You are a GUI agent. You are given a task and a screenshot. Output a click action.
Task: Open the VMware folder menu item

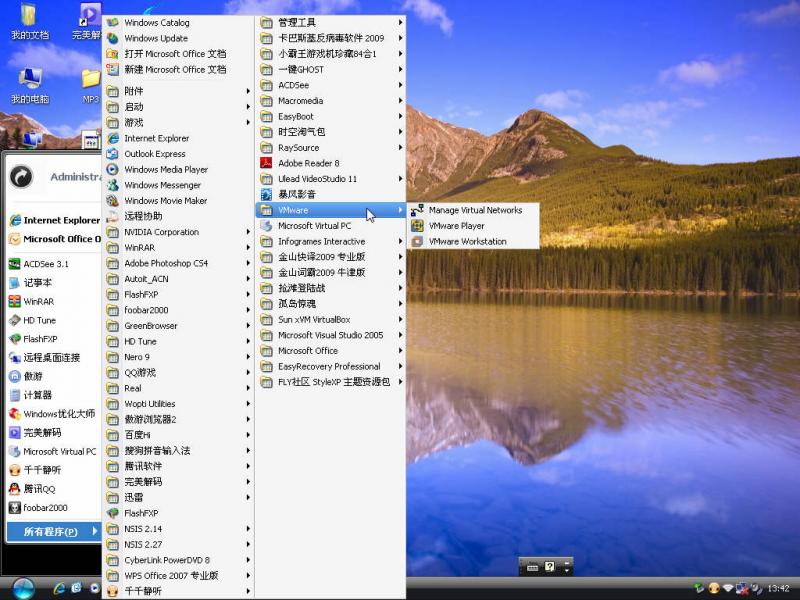pyautogui.click(x=331, y=210)
